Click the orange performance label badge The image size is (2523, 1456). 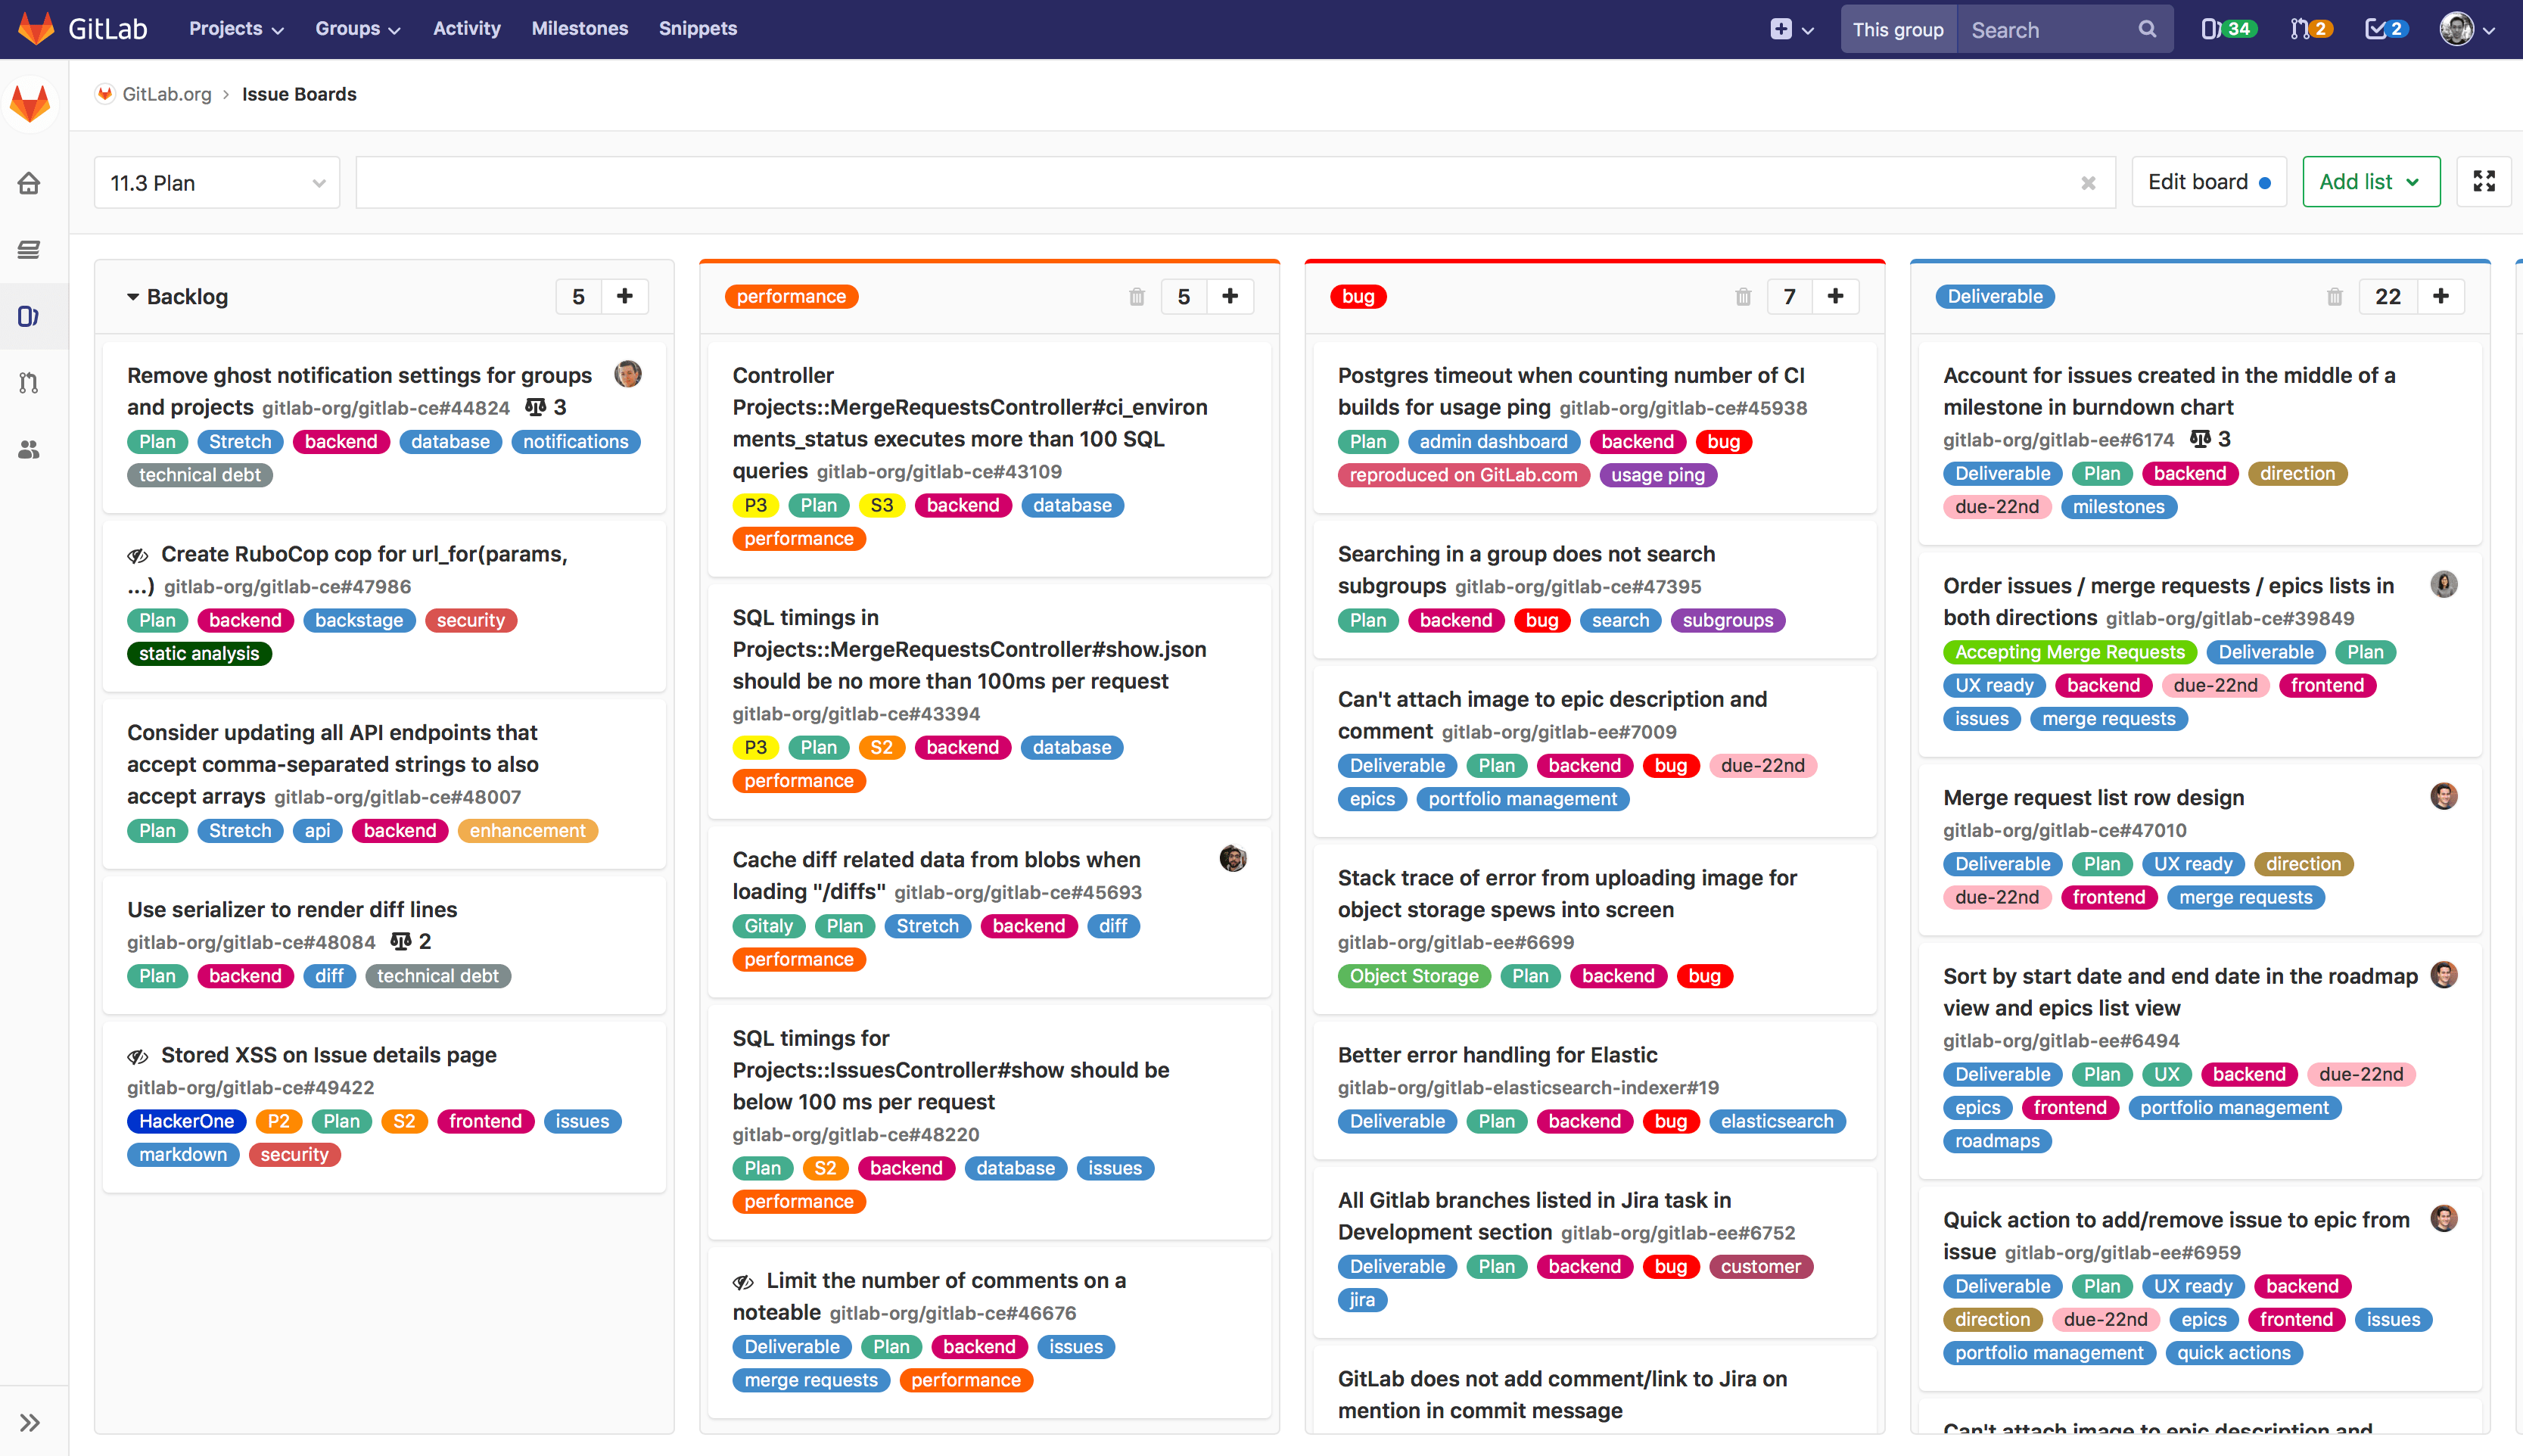point(791,296)
